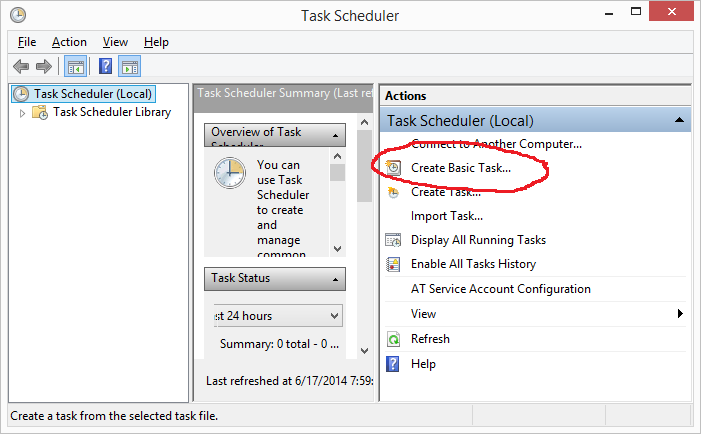
Task: Click the Create Task icon
Action: click(x=393, y=192)
